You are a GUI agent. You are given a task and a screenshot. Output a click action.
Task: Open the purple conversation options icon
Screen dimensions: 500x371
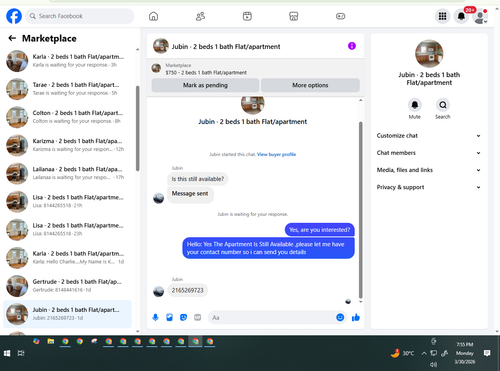[352, 46]
